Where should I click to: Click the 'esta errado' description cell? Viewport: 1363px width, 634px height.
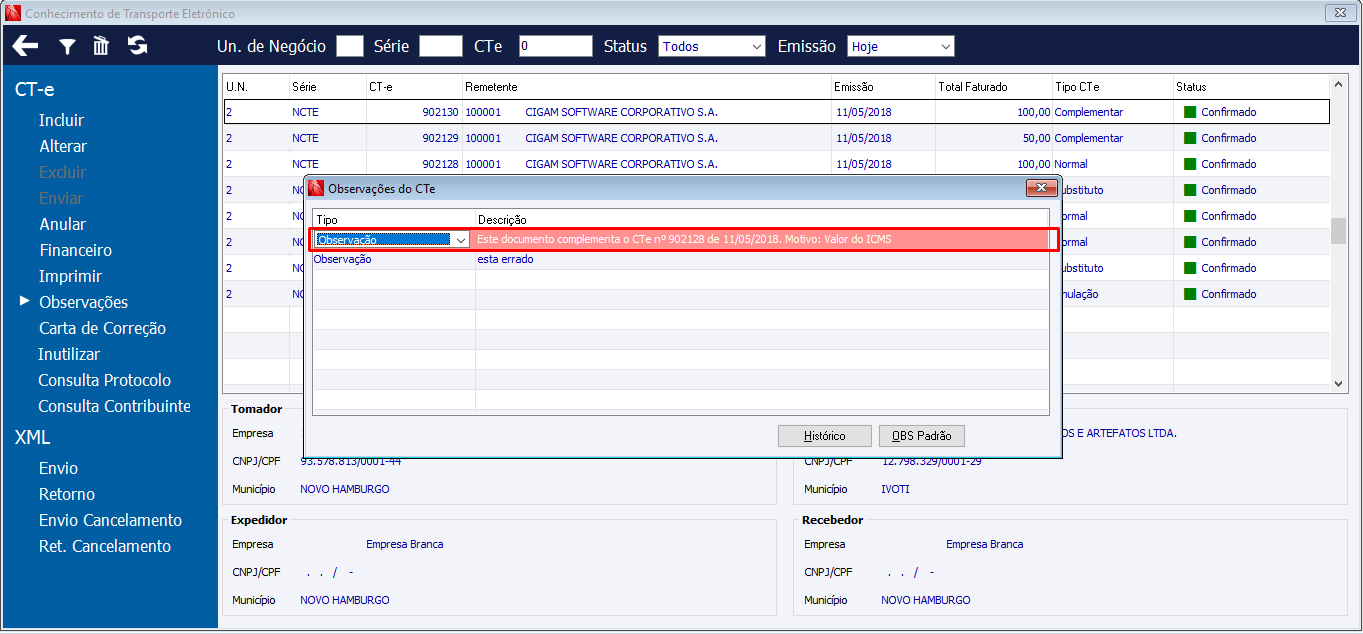tap(761, 259)
